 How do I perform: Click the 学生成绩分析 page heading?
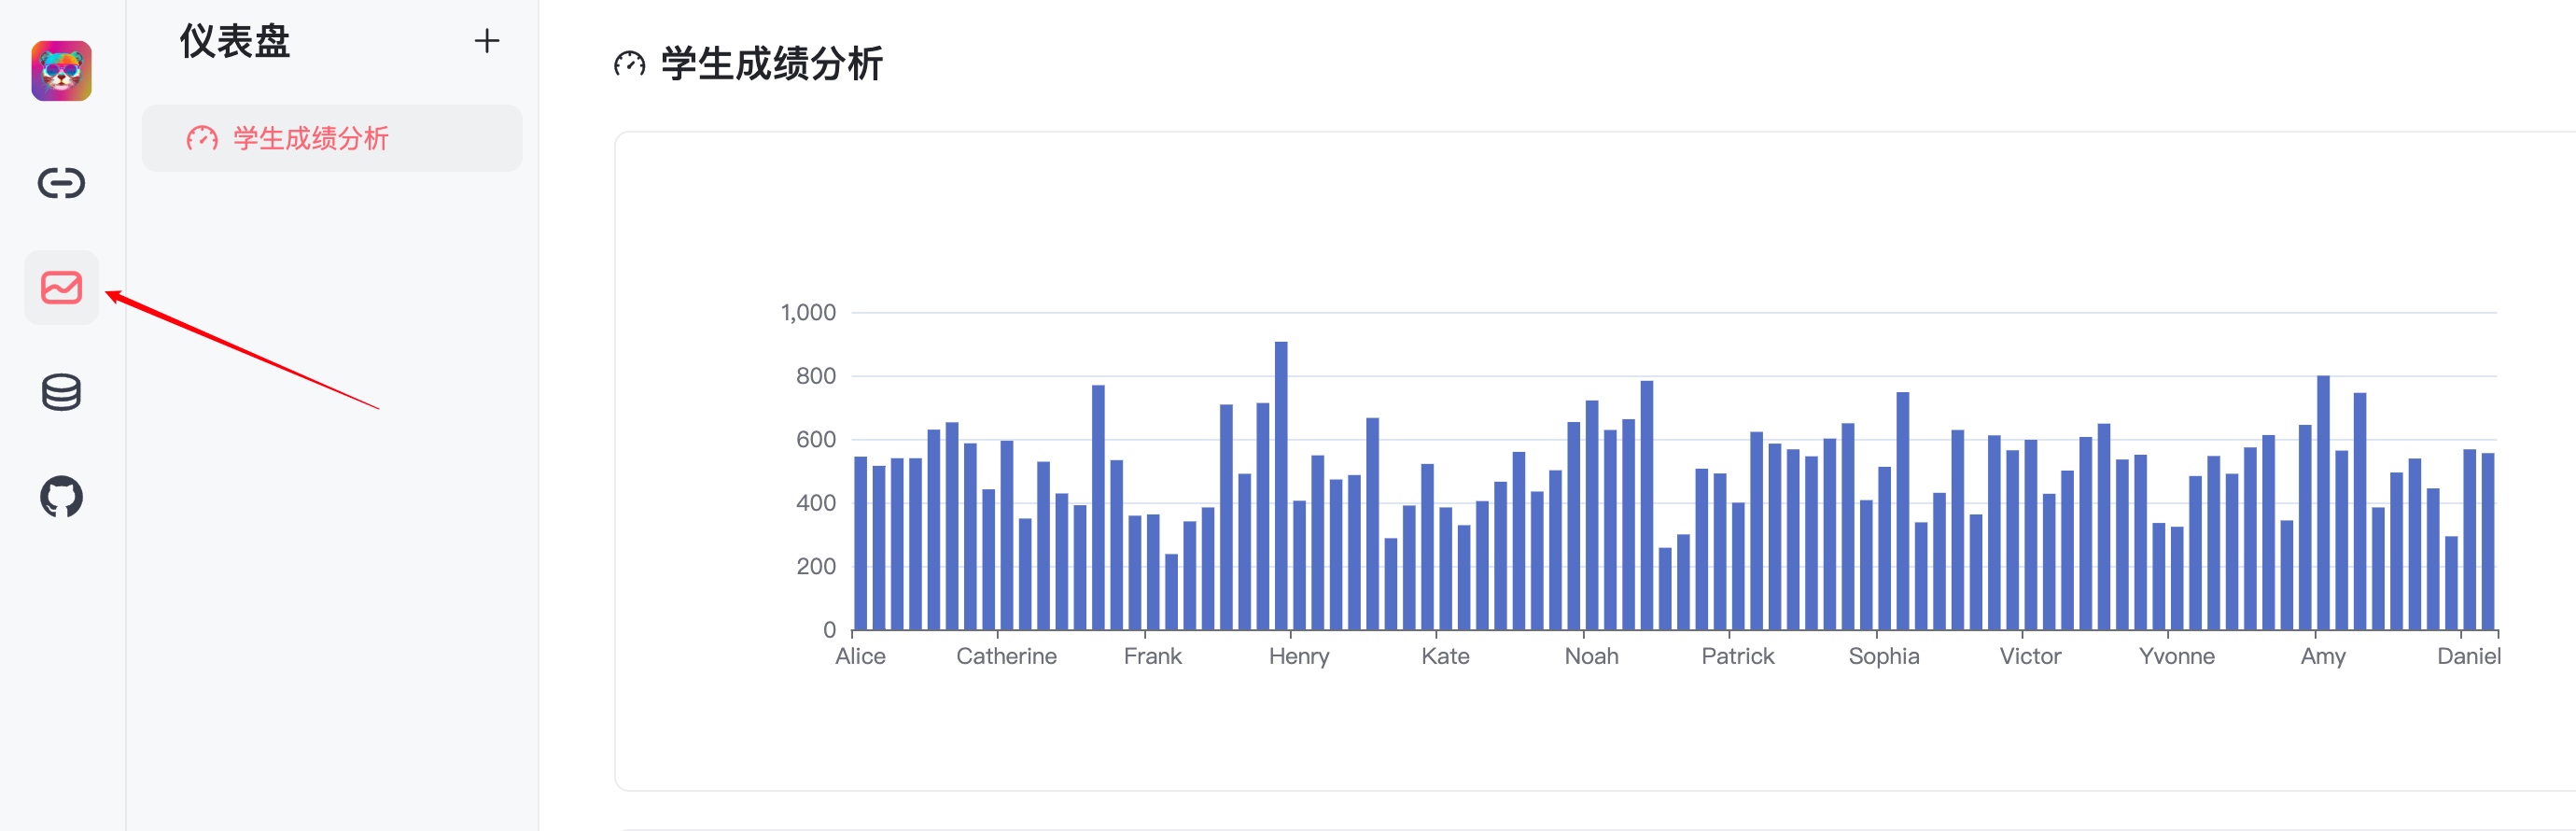pyautogui.click(x=771, y=64)
